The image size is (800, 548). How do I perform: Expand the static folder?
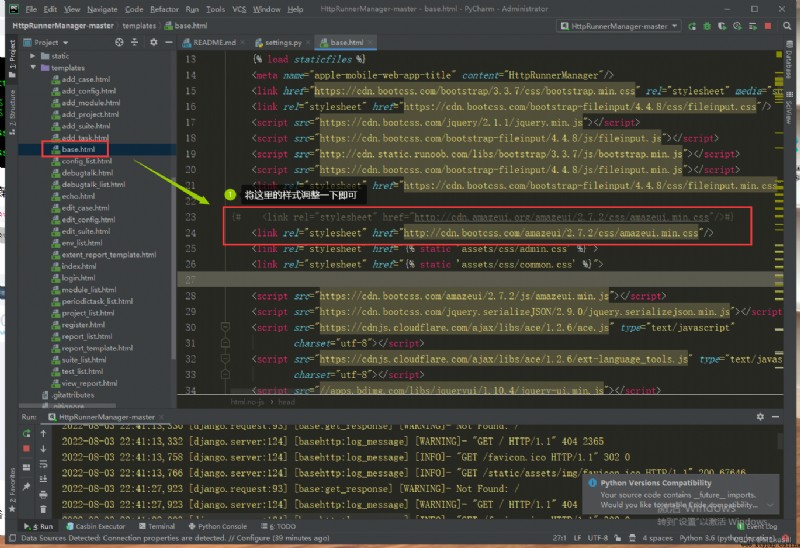pos(33,56)
